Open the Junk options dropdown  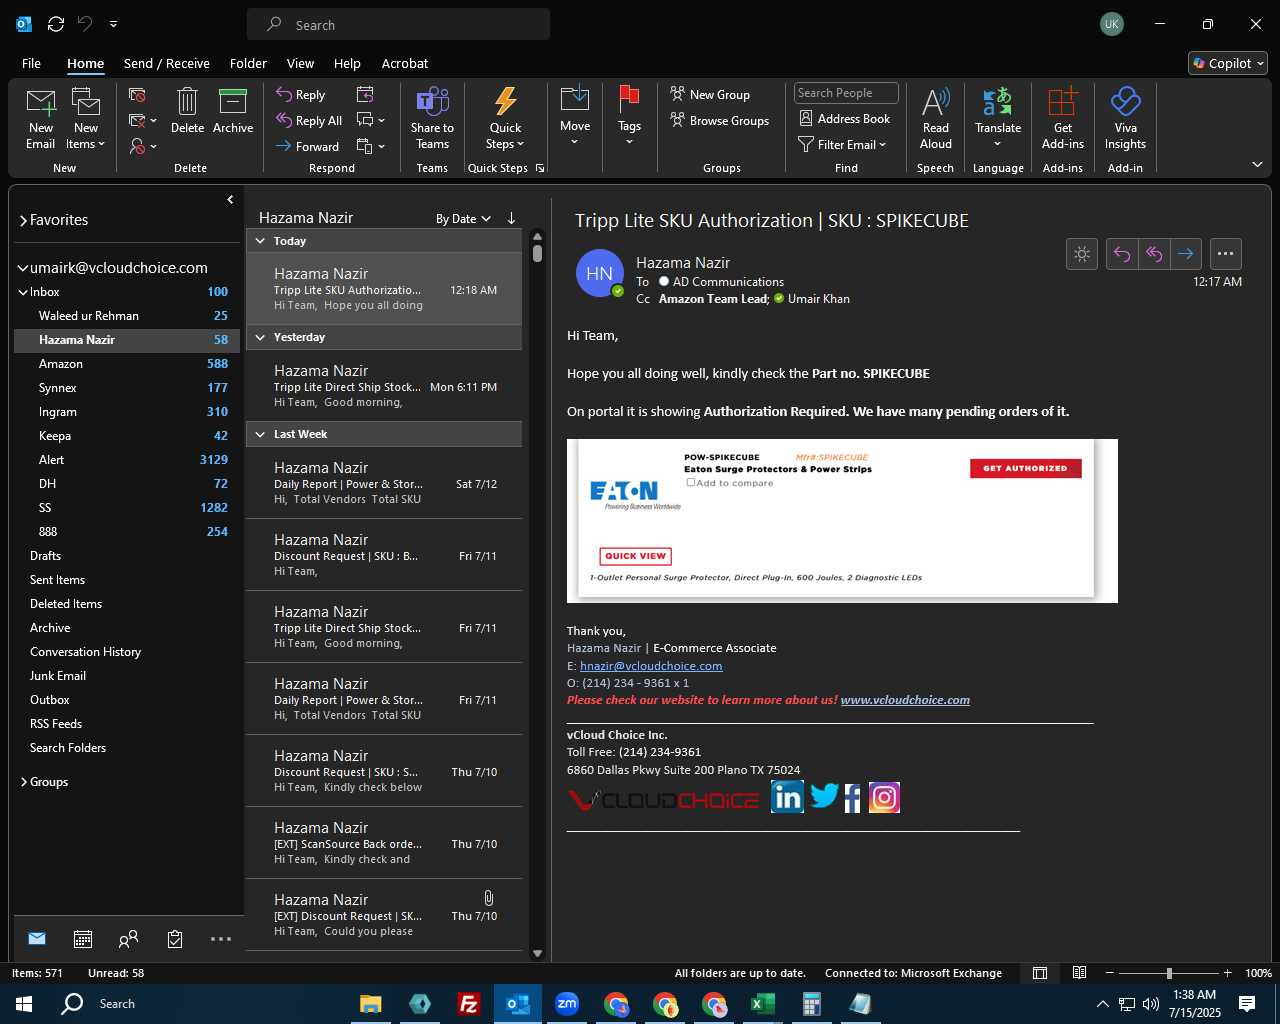[x=143, y=146]
